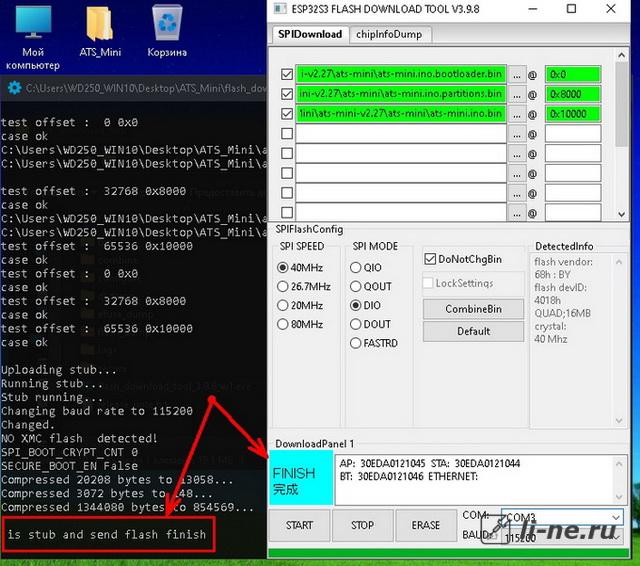
Task: Uncheck the ats-mini.ino.bin file checkbox
Action: pyautogui.click(x=287, y=113)
